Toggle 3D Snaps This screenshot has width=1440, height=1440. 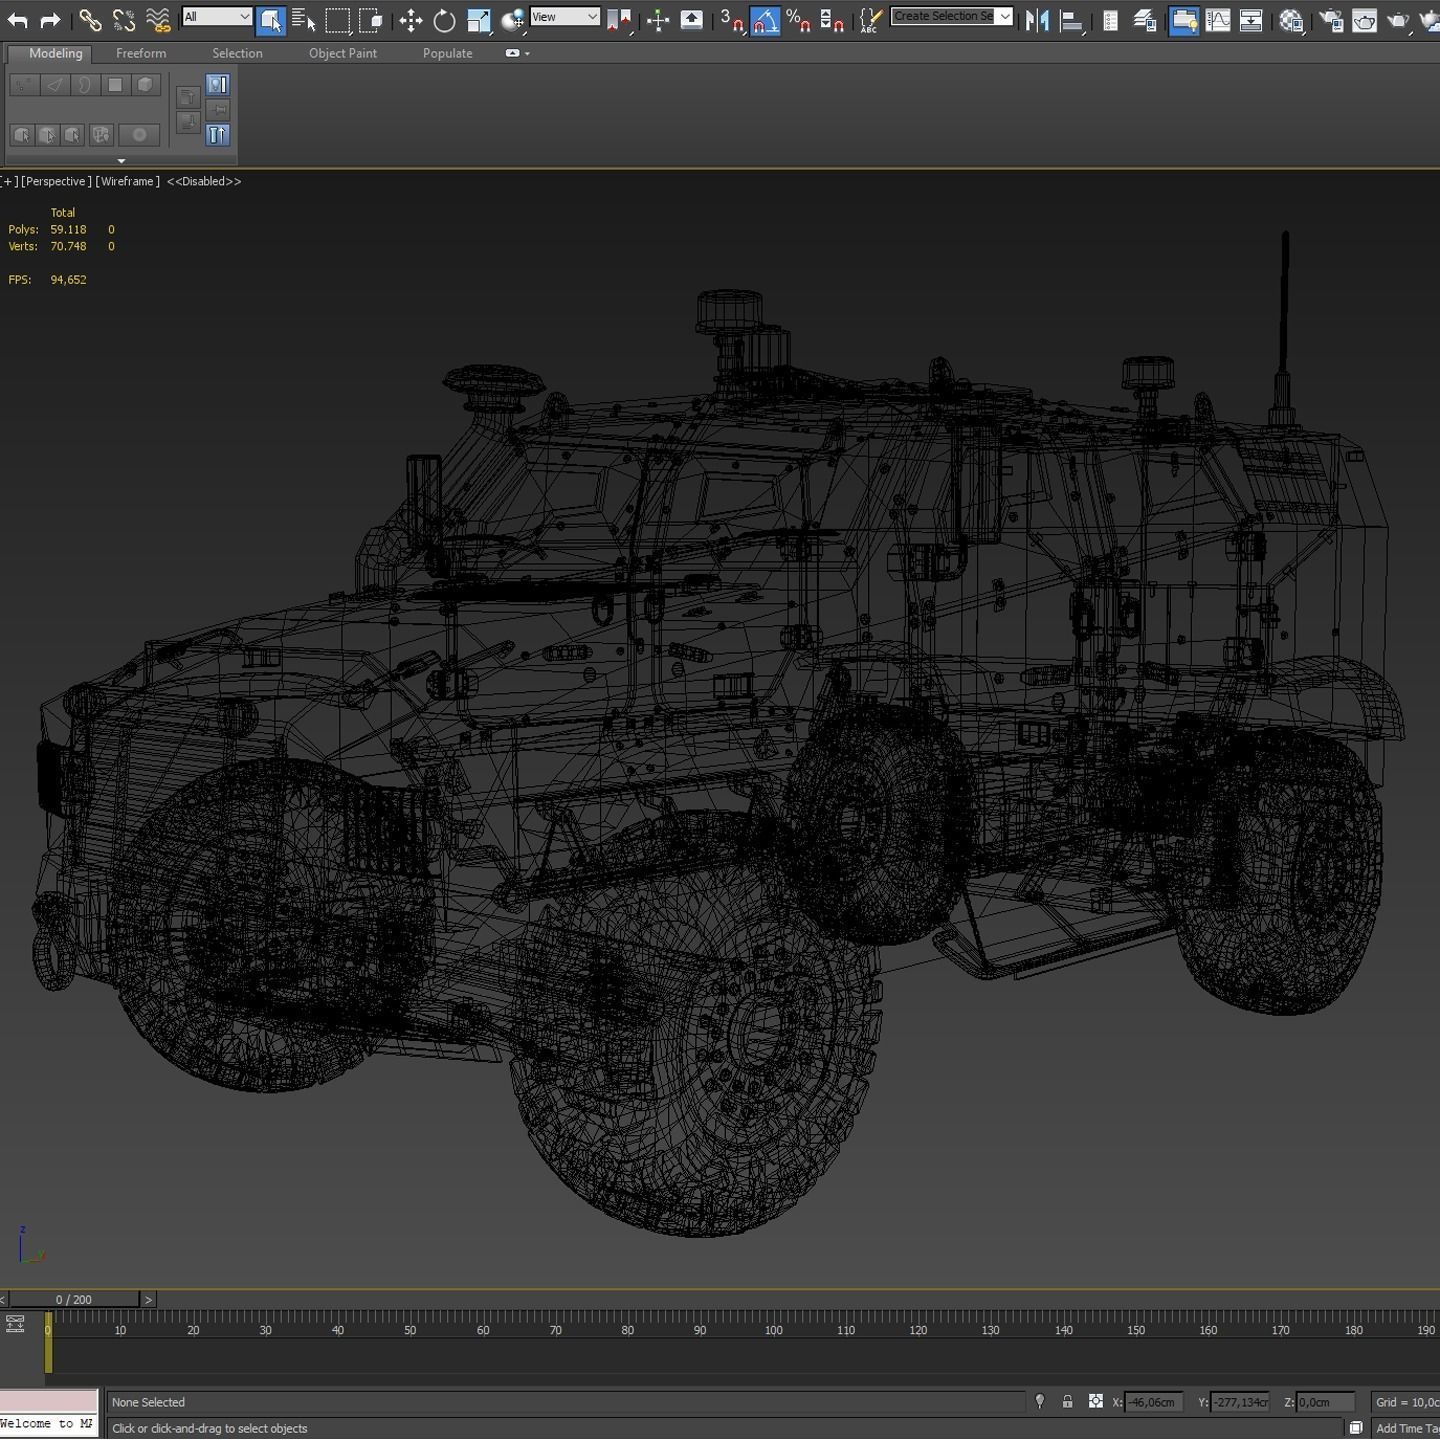click(731, 19)
